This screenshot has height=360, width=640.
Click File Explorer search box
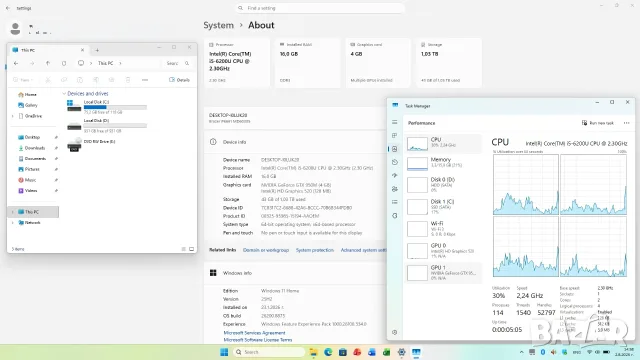(178, 63)
